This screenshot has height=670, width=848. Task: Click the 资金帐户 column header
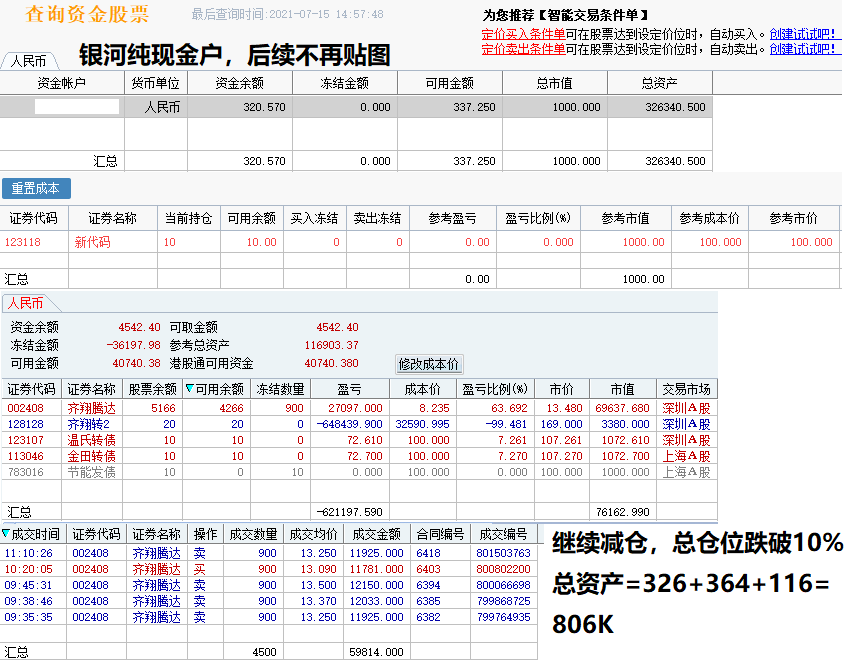[x=62, y=83]
